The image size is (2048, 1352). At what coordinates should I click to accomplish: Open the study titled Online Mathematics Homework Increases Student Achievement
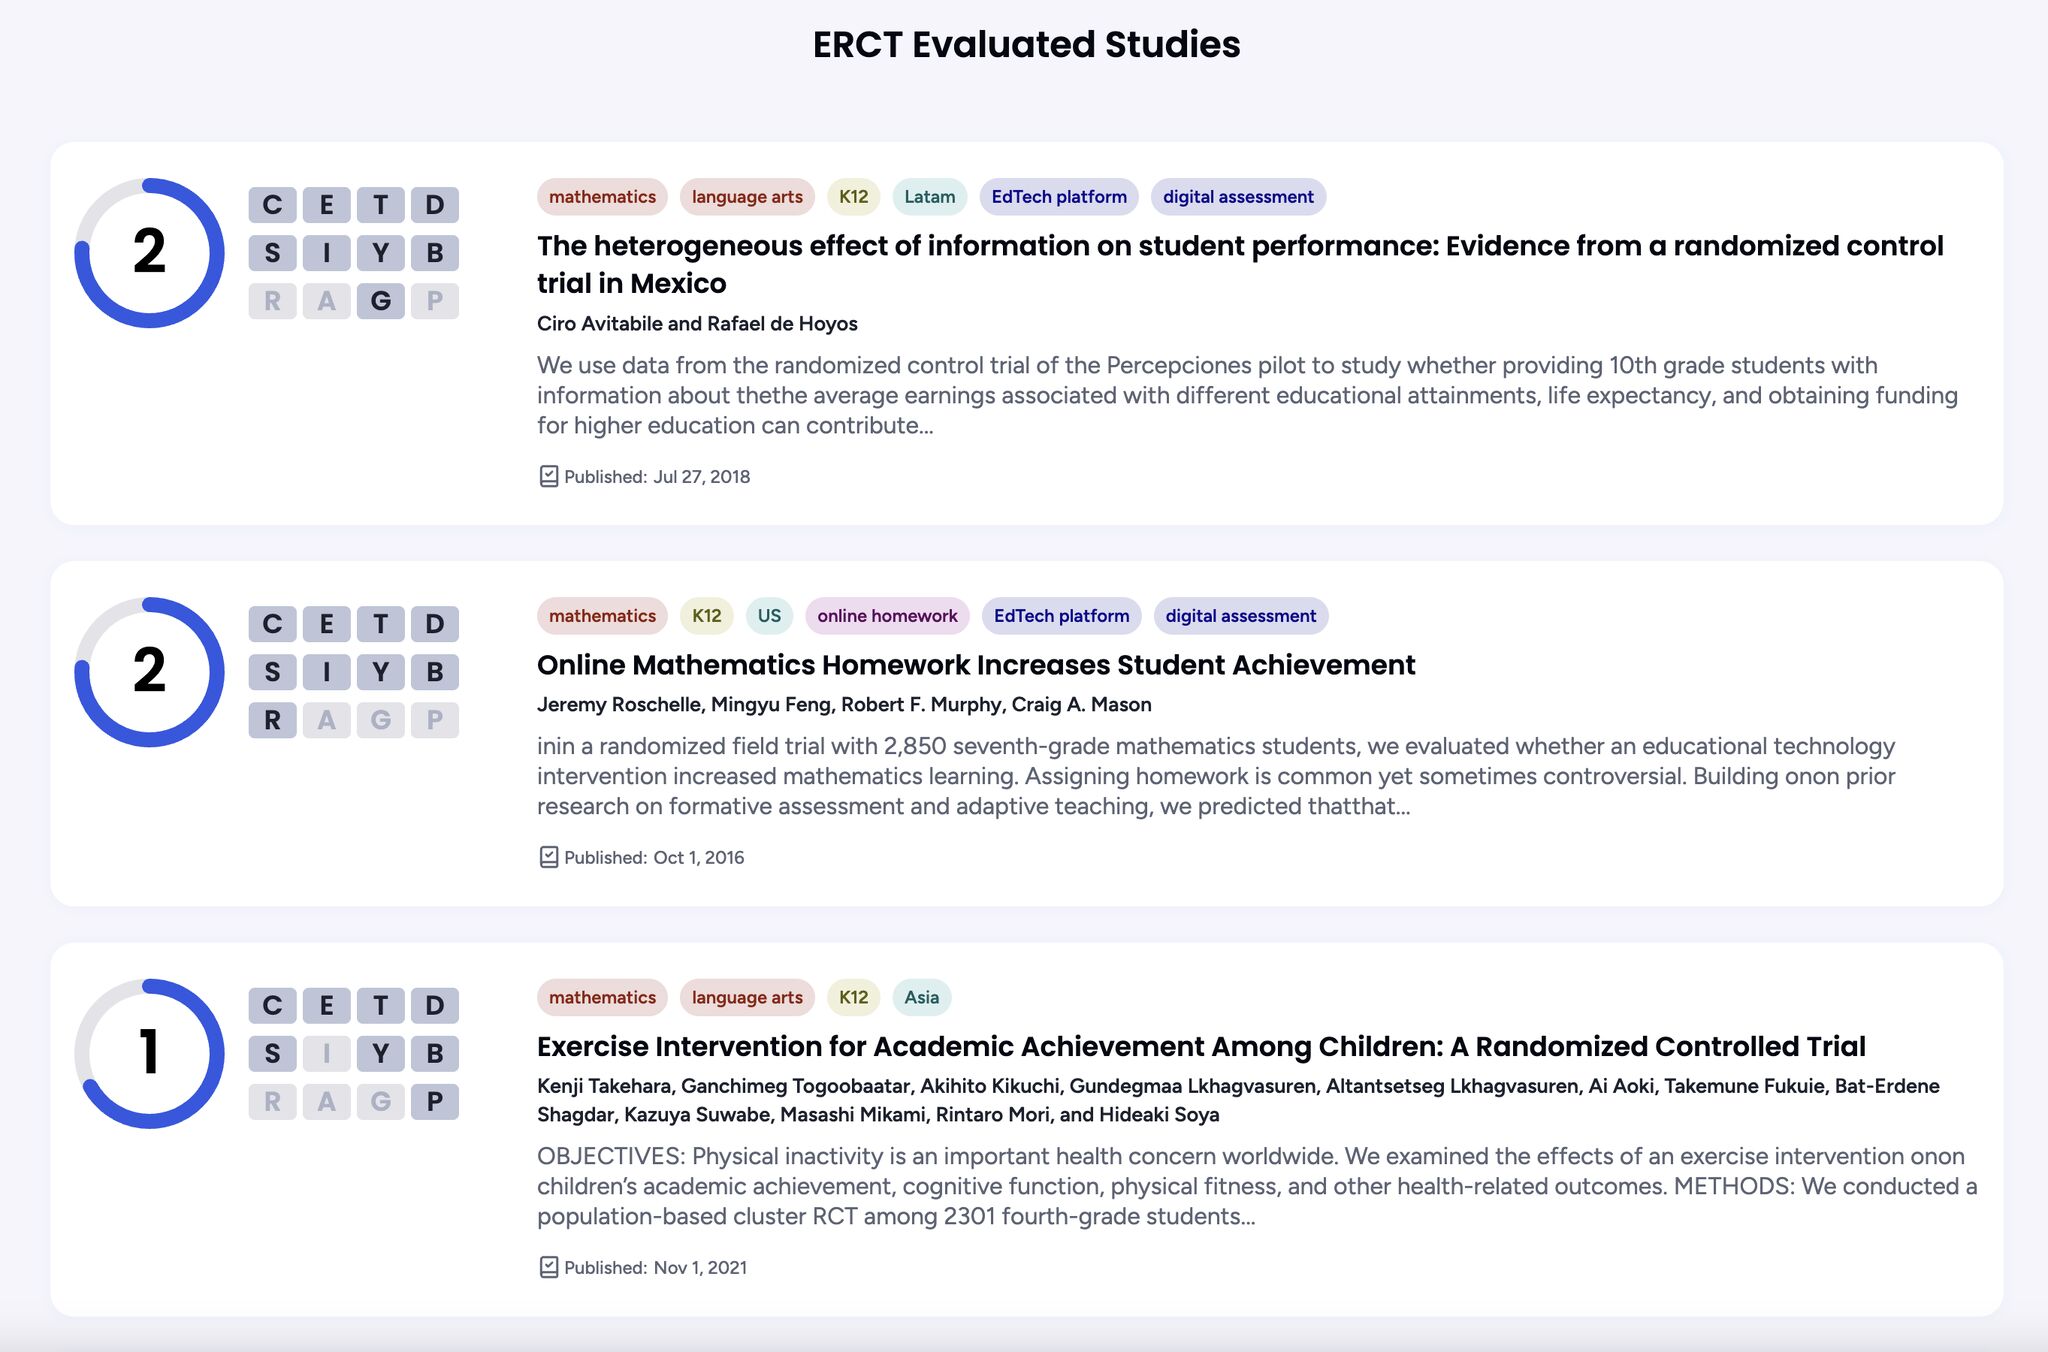[976, 664]
